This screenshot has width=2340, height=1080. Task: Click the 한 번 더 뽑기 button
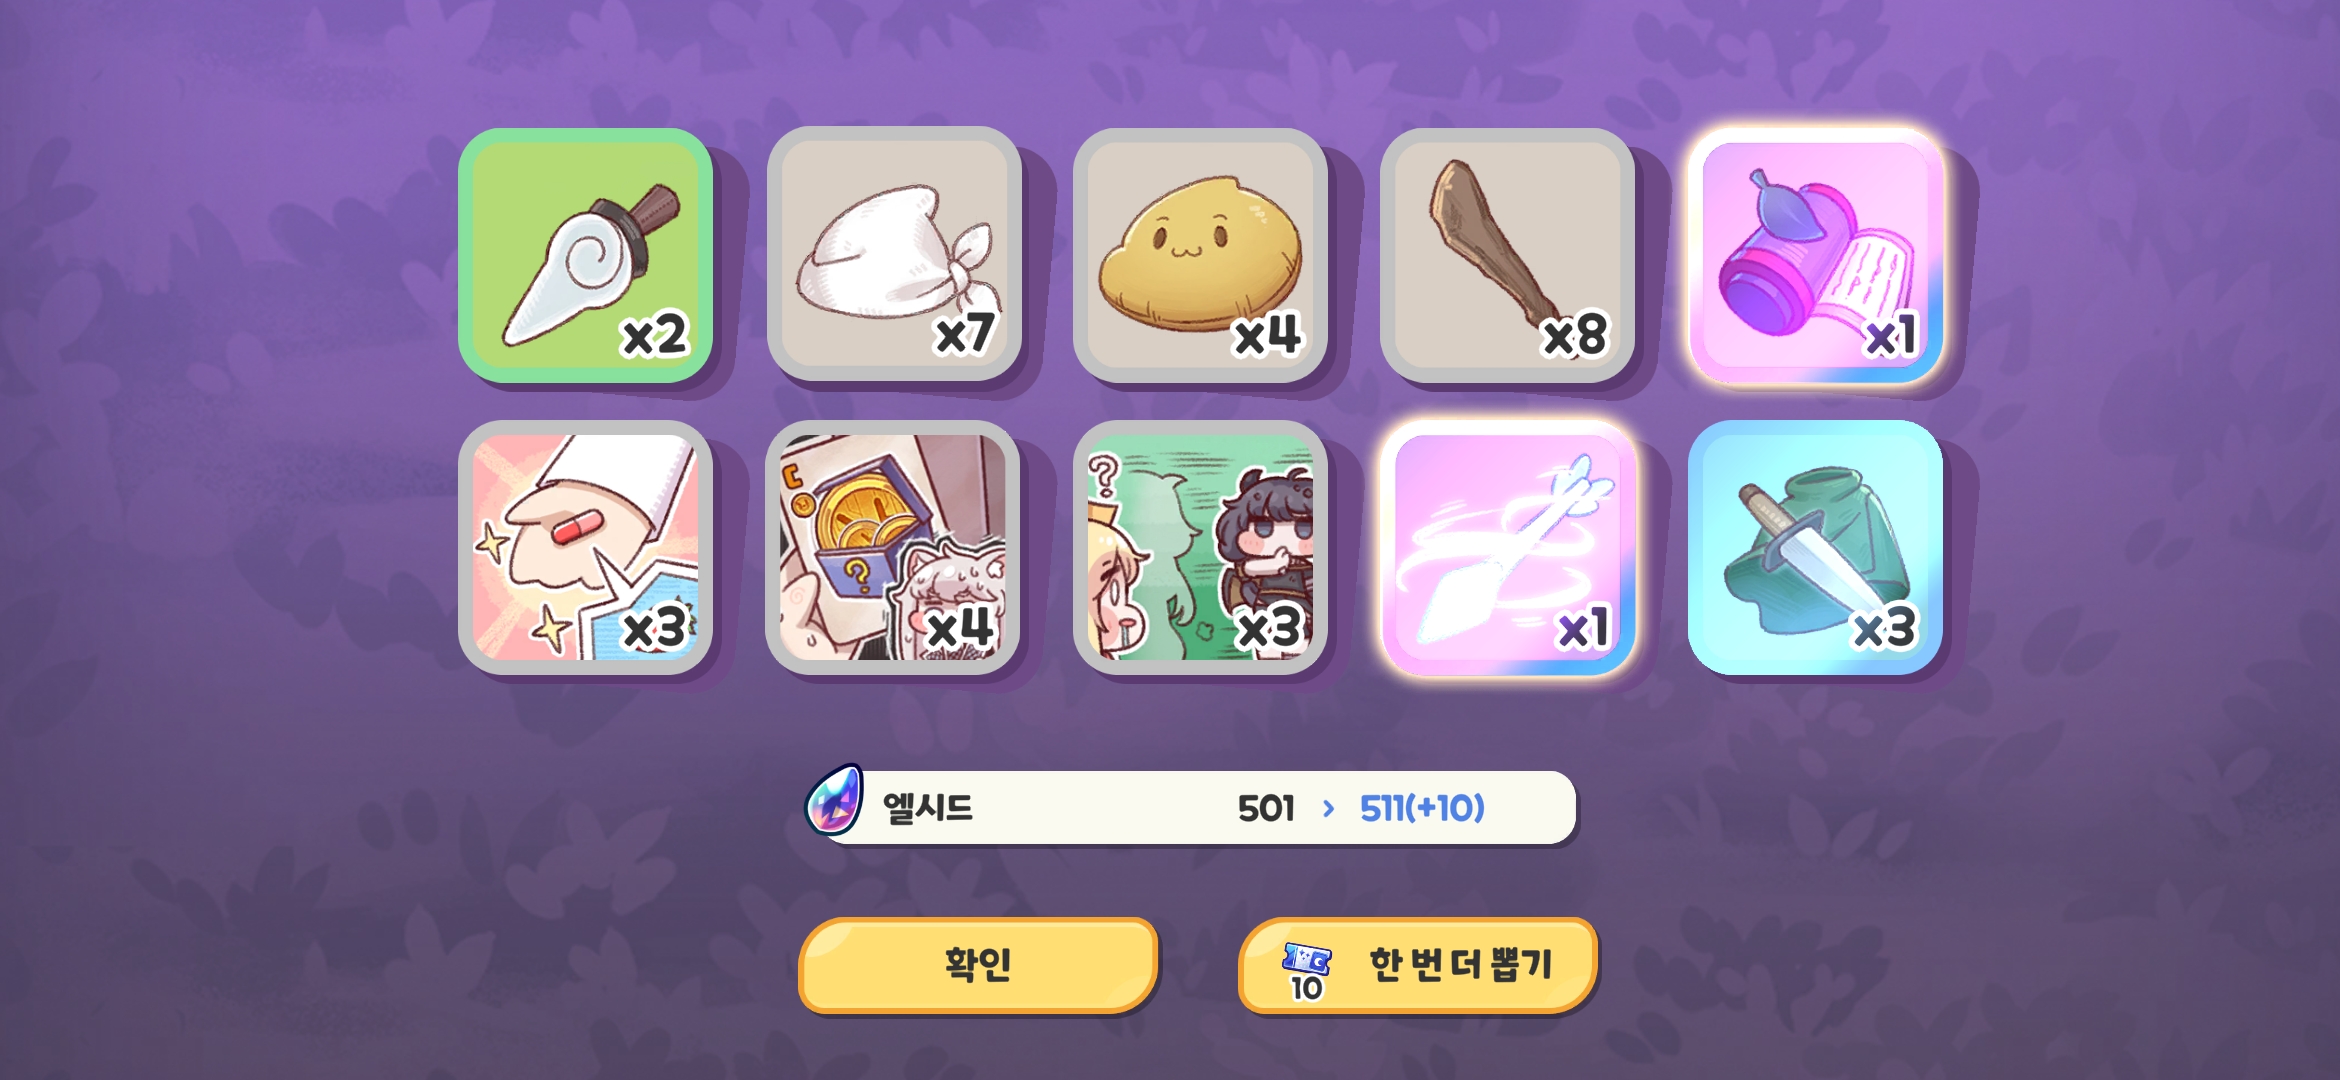click(x=1417, y=965)
